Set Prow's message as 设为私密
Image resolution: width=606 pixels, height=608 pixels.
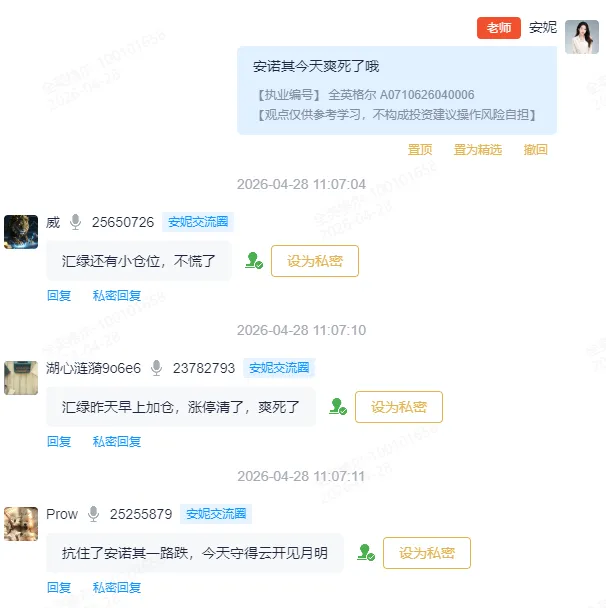426,553
